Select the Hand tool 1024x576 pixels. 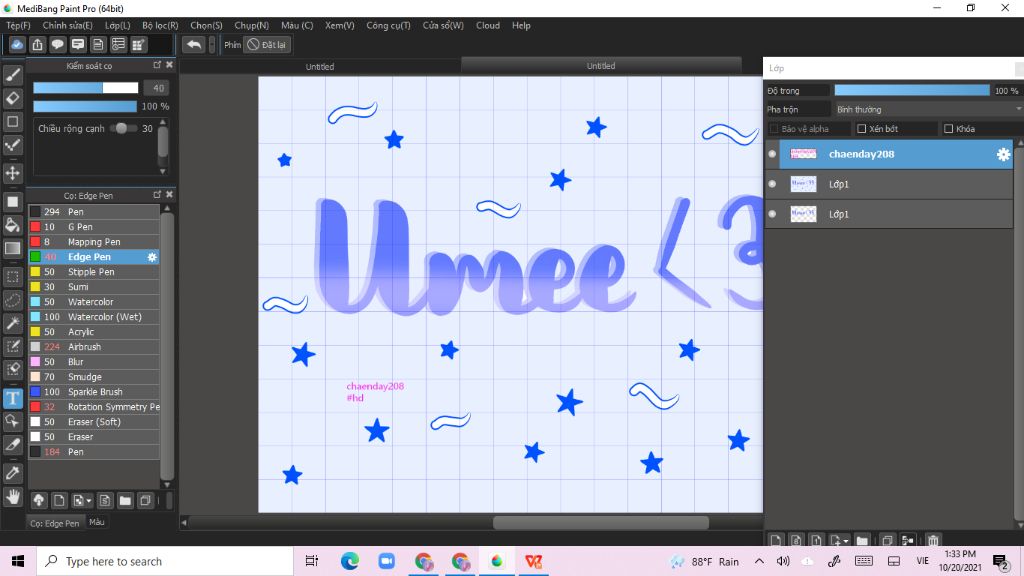12,497
